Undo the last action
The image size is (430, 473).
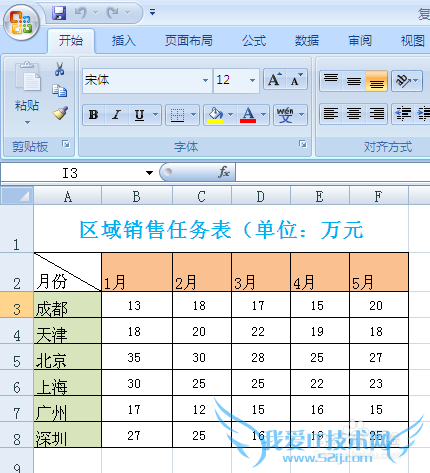(x=80, y=13)
